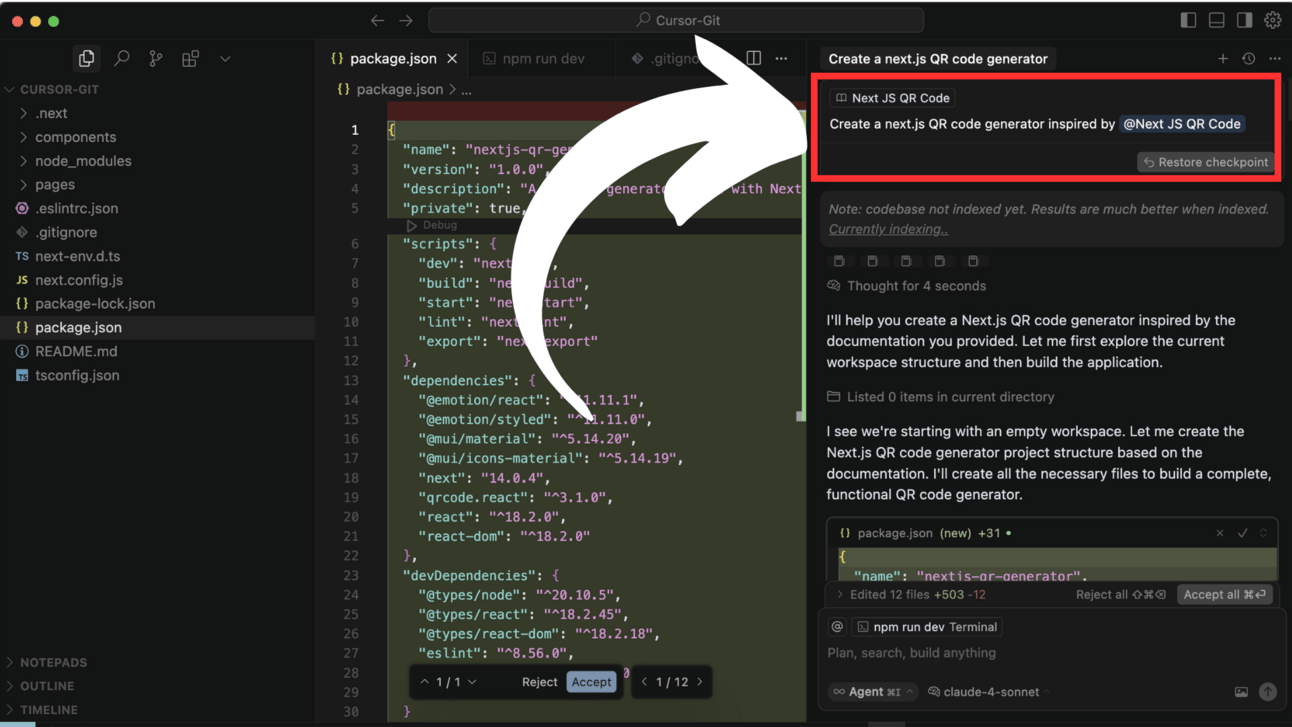Toggle the bottom panel layout button
This screenshot has width=1292, height=727.
tap(1216, 20)
